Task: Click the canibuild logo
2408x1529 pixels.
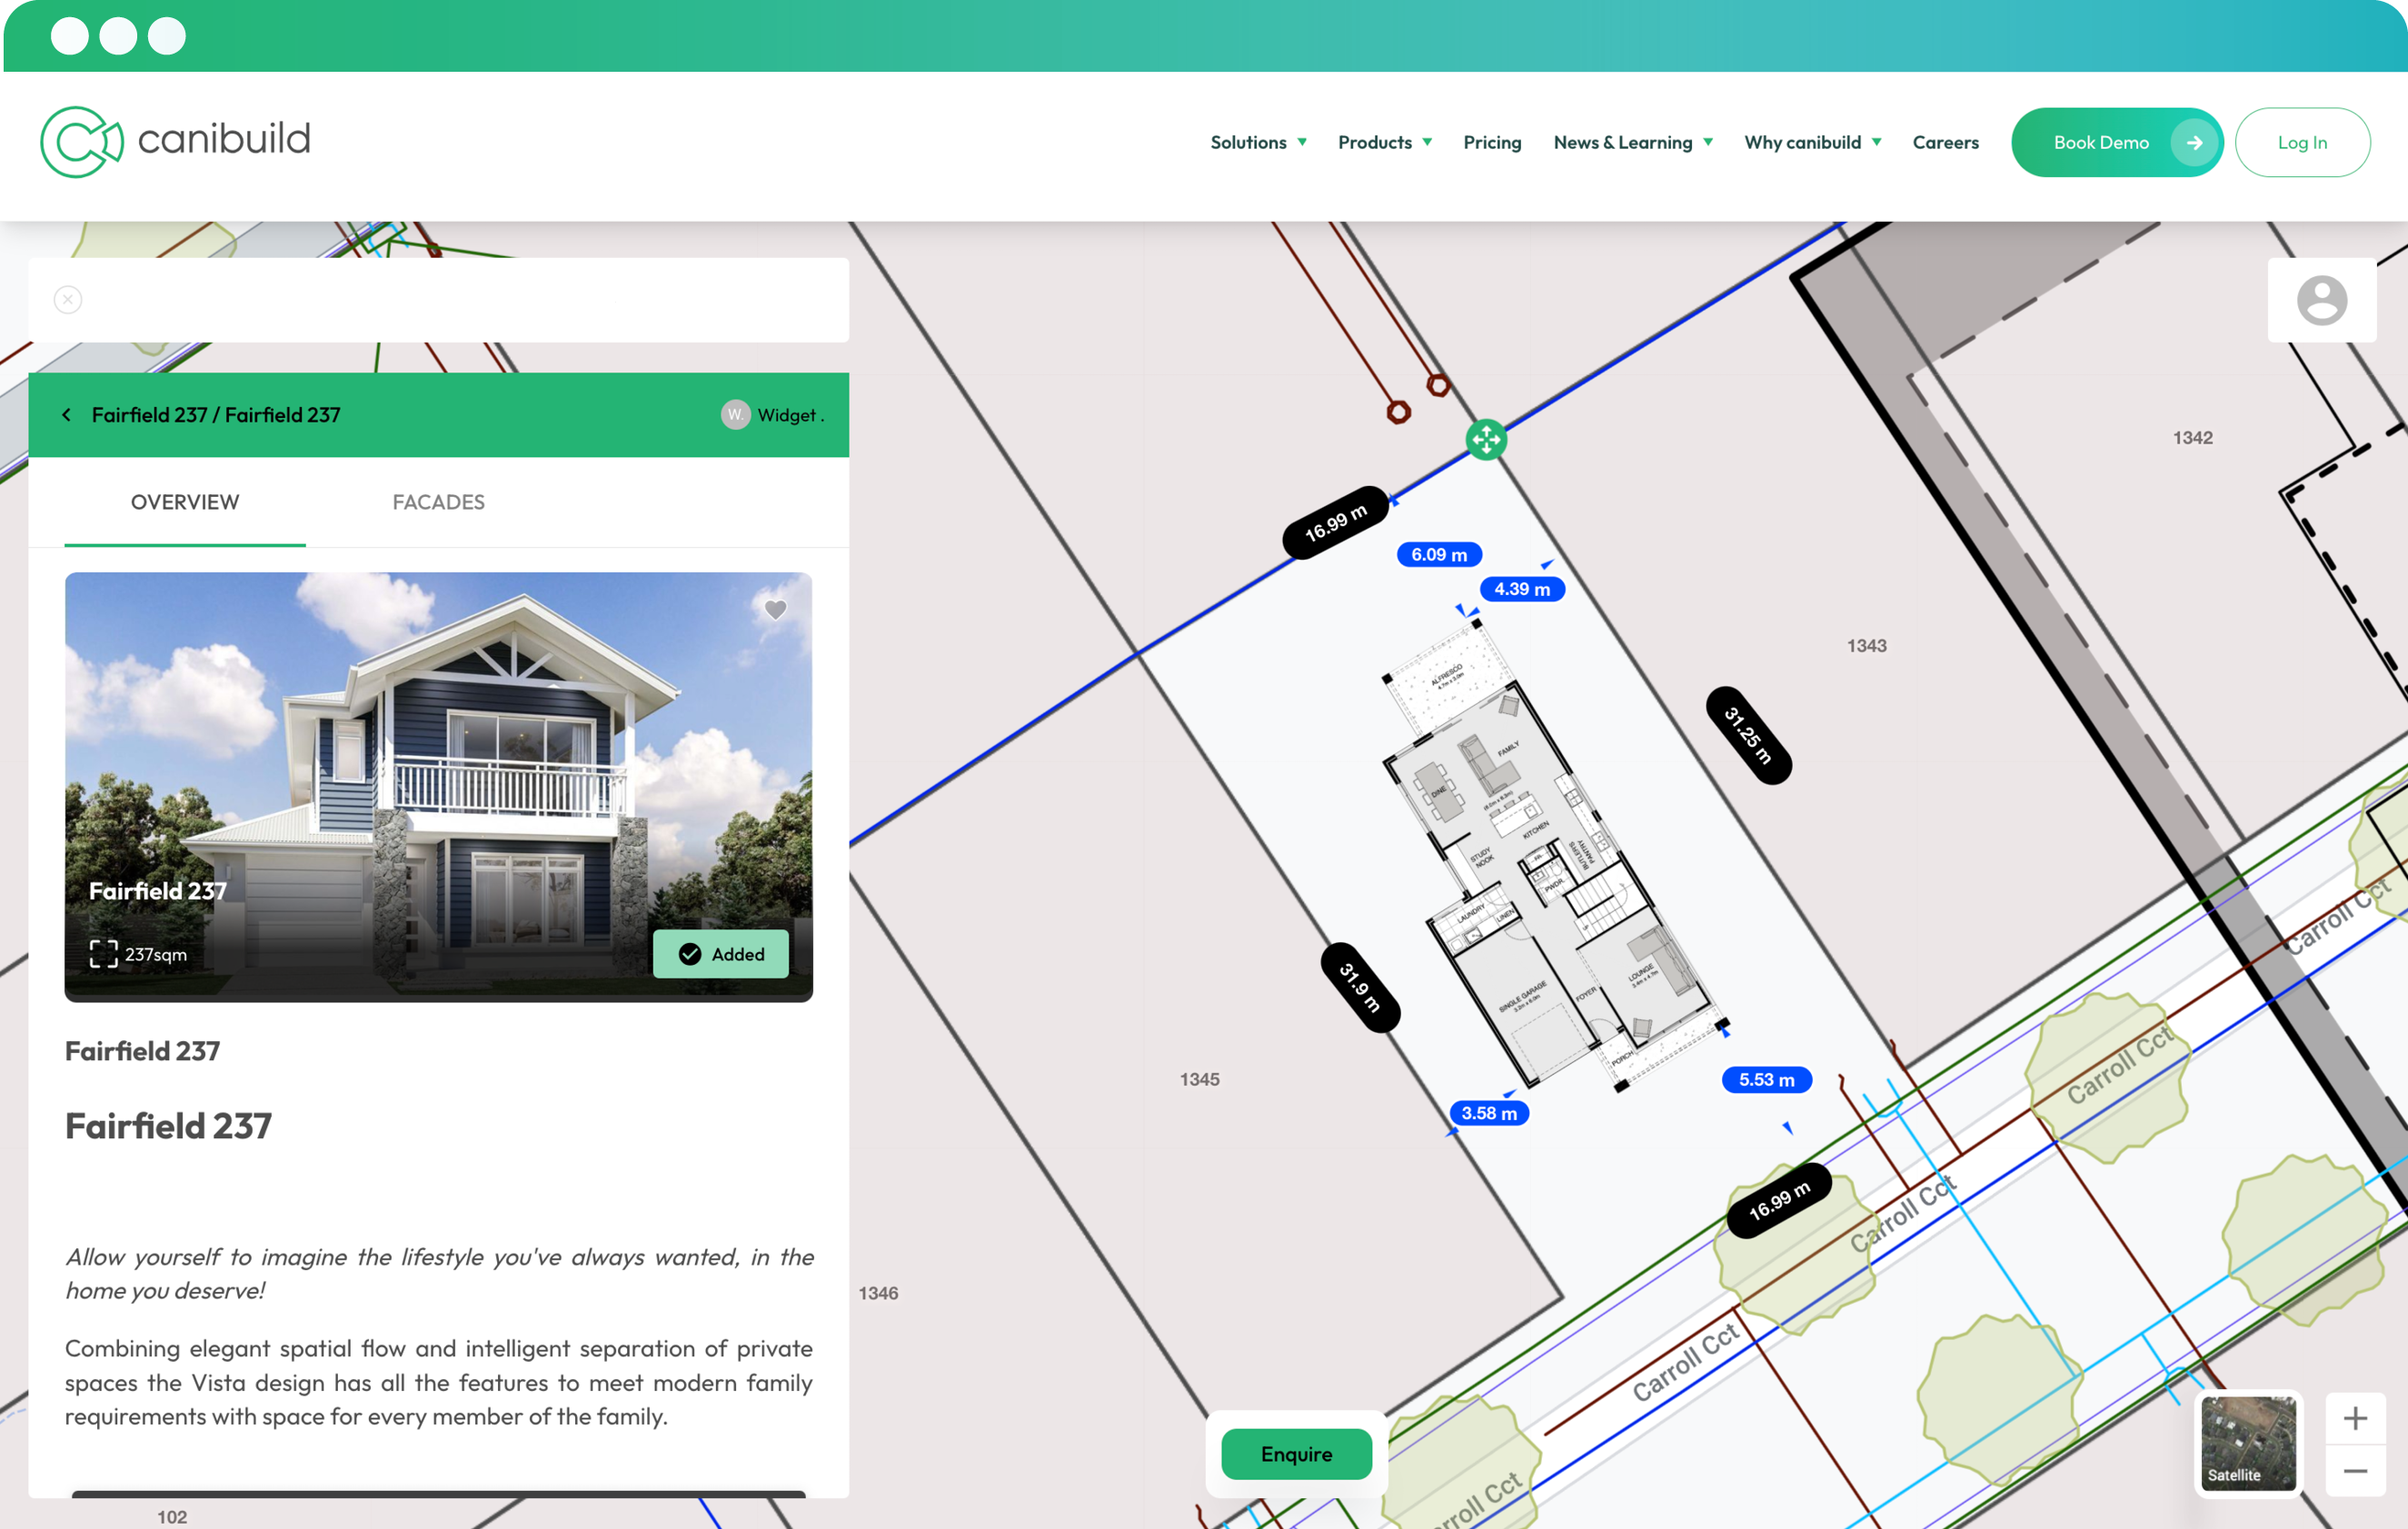Action: (x=175, y=141)
